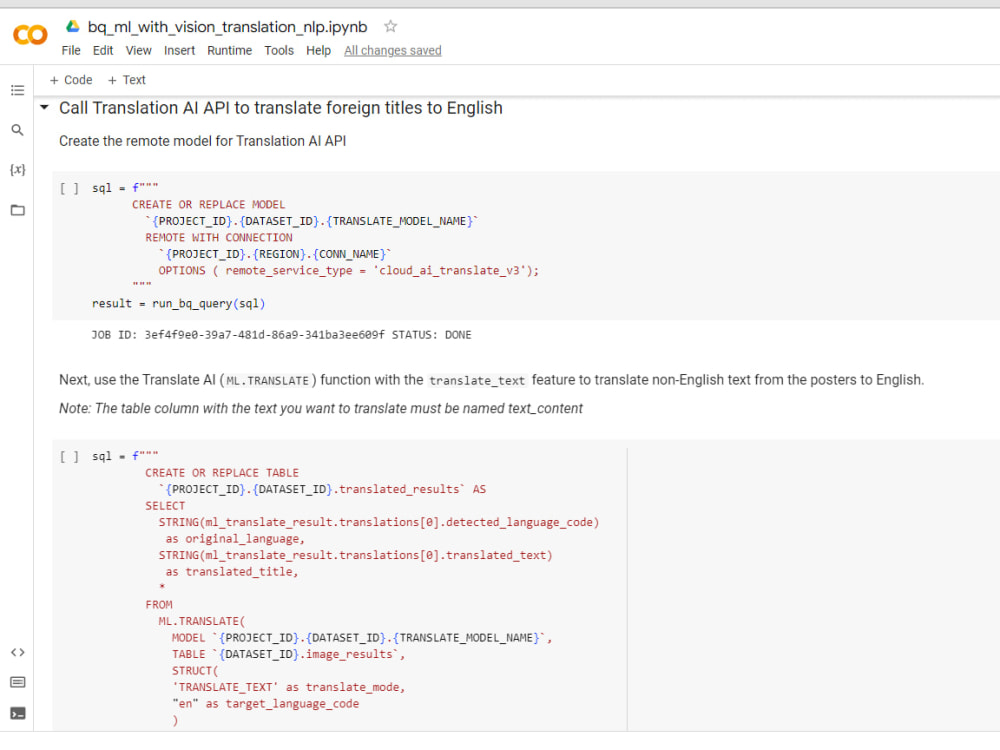1000x750 pixels.
Task: Open the find and replace search icon
Action: coord(17,130)
